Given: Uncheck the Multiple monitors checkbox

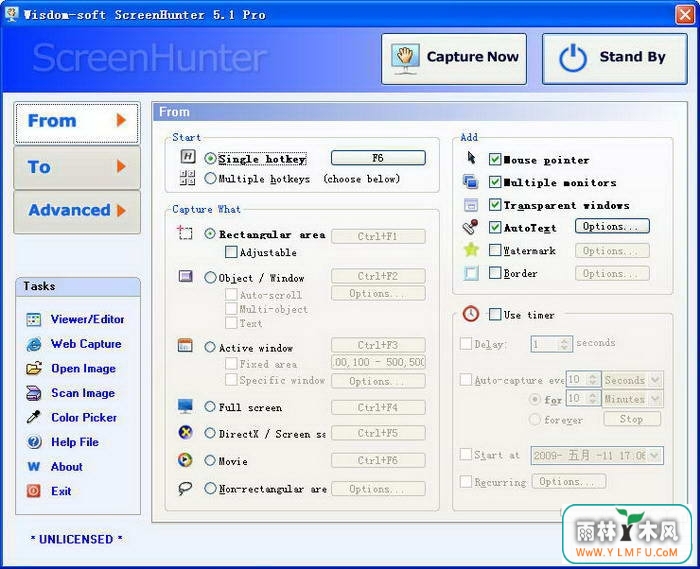Looking at the screenshot, I should pos(495,182).
